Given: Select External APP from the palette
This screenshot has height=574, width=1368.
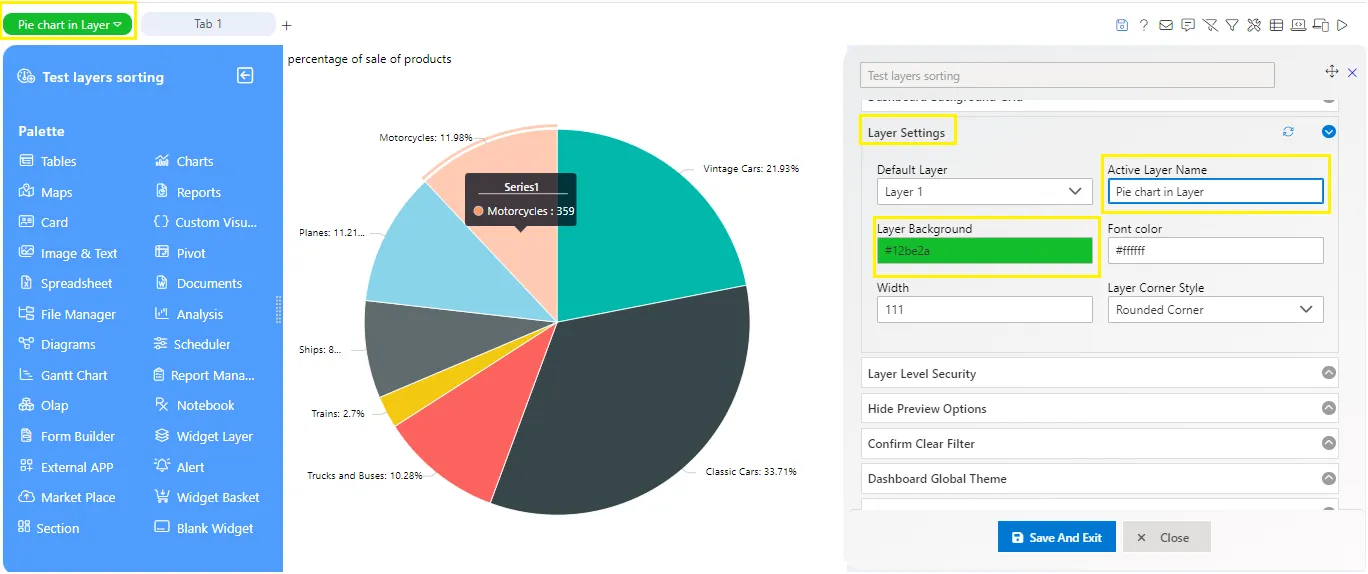Looking at the screenshot, I should pos(66,467).
